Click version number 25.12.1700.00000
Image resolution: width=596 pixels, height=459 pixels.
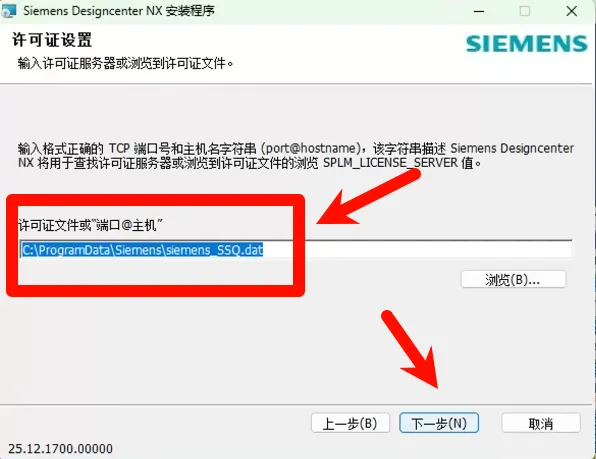click(x=60, y=449)
